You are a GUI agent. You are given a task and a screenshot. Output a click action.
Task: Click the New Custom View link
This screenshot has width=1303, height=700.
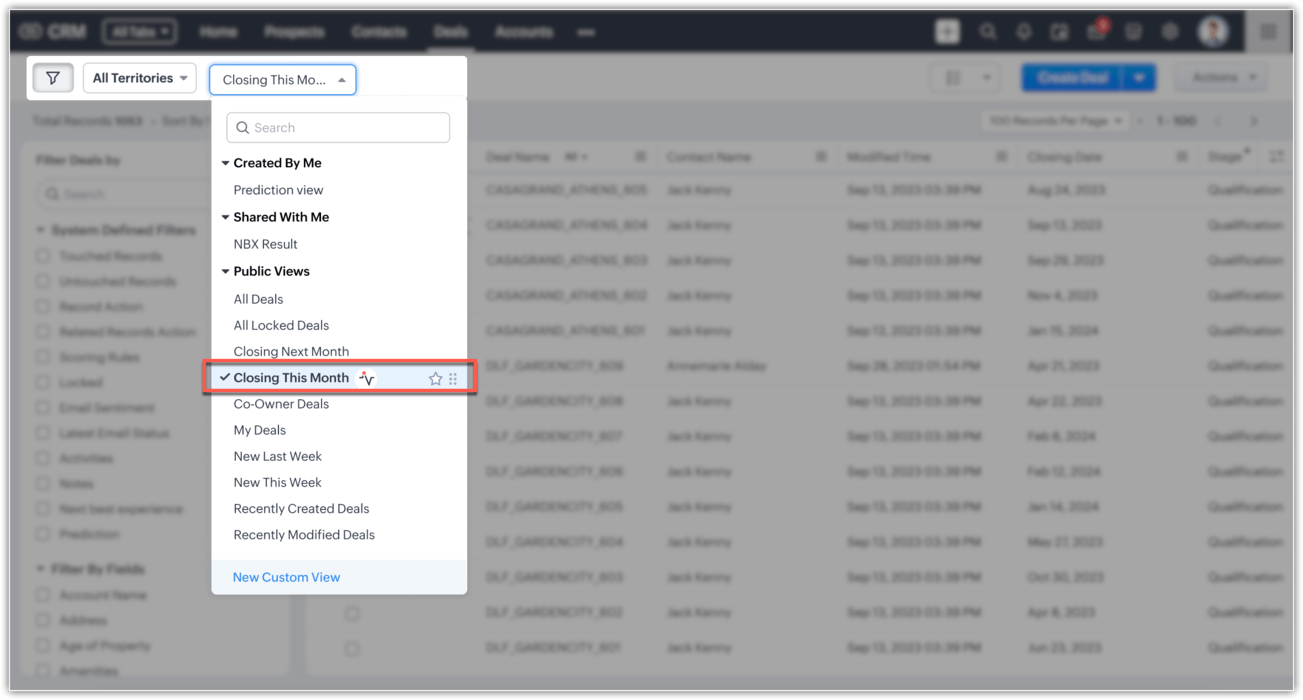[x=286, y=577]
